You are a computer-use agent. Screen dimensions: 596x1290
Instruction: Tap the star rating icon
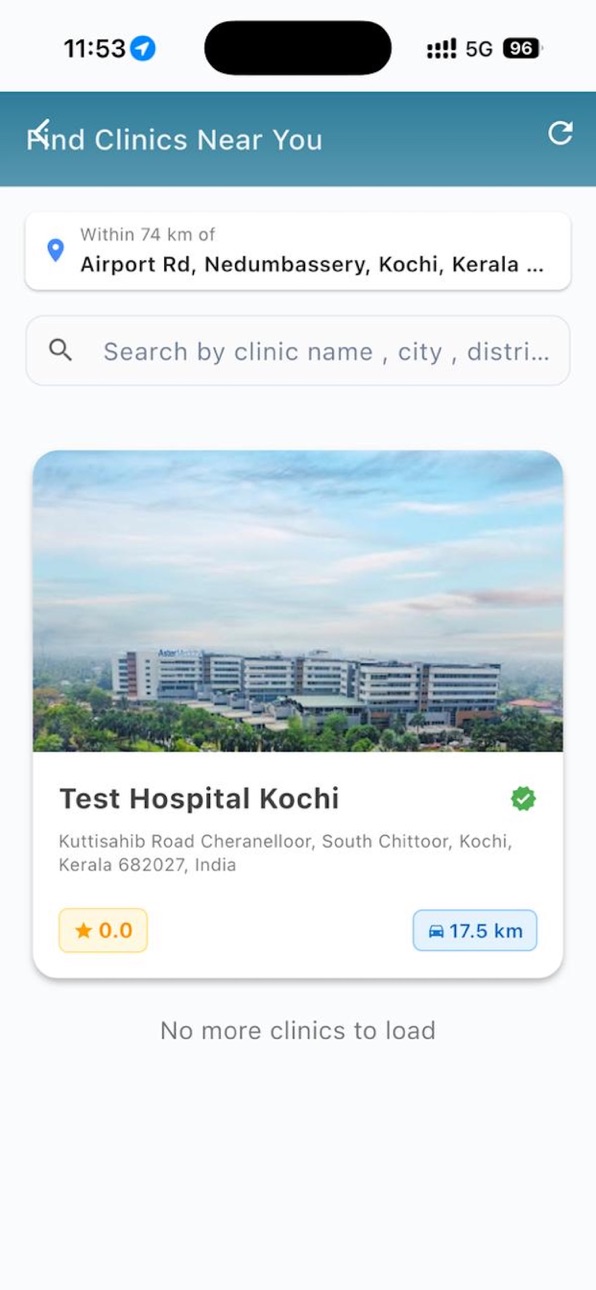[x=83, y=931]
